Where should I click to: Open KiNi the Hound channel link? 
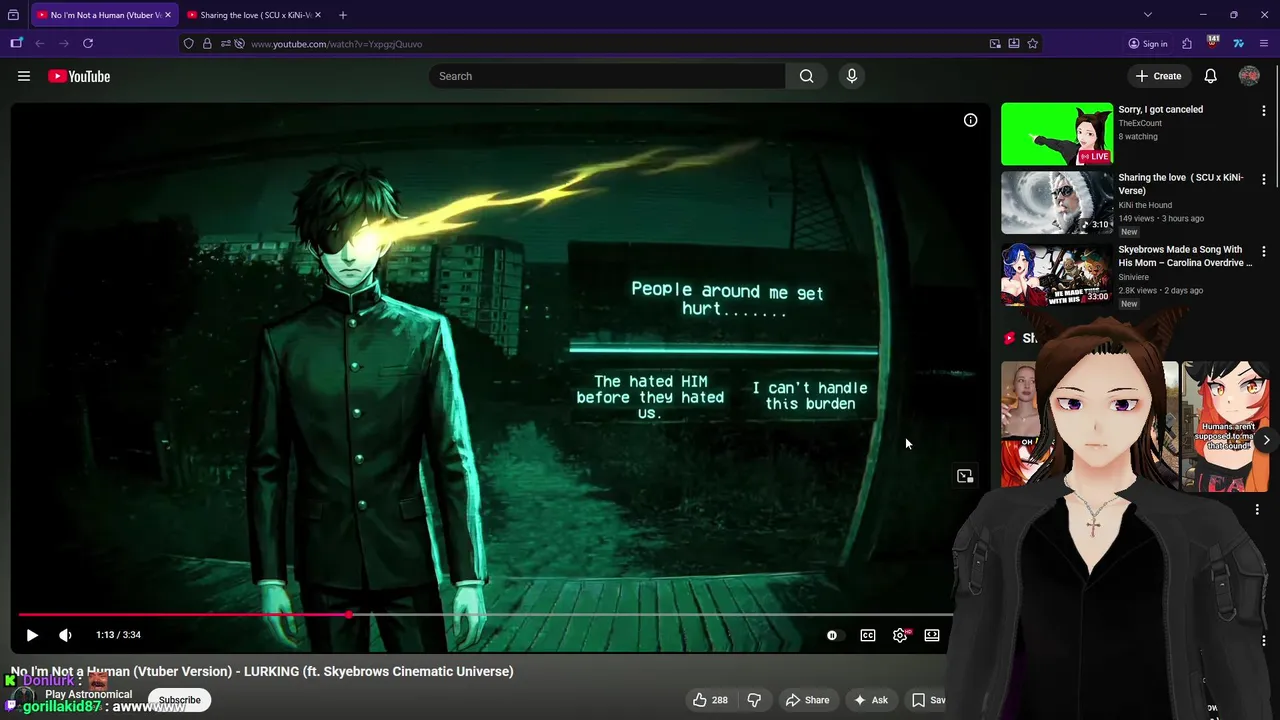click(x=1145, y=205)
